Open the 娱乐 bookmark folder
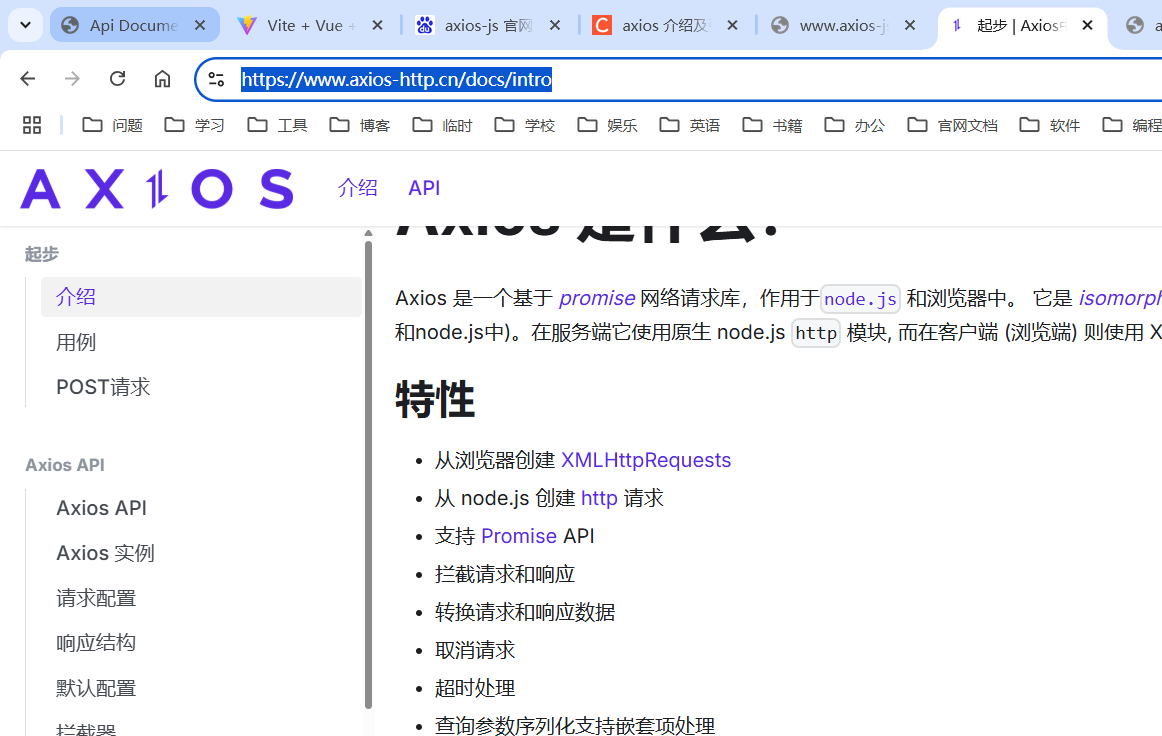This screenshot has height=736, width=1162. click(607, 125)
